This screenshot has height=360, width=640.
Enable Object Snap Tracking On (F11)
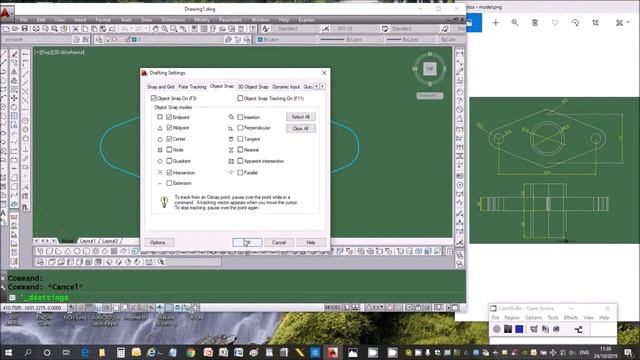coord(240,98)
